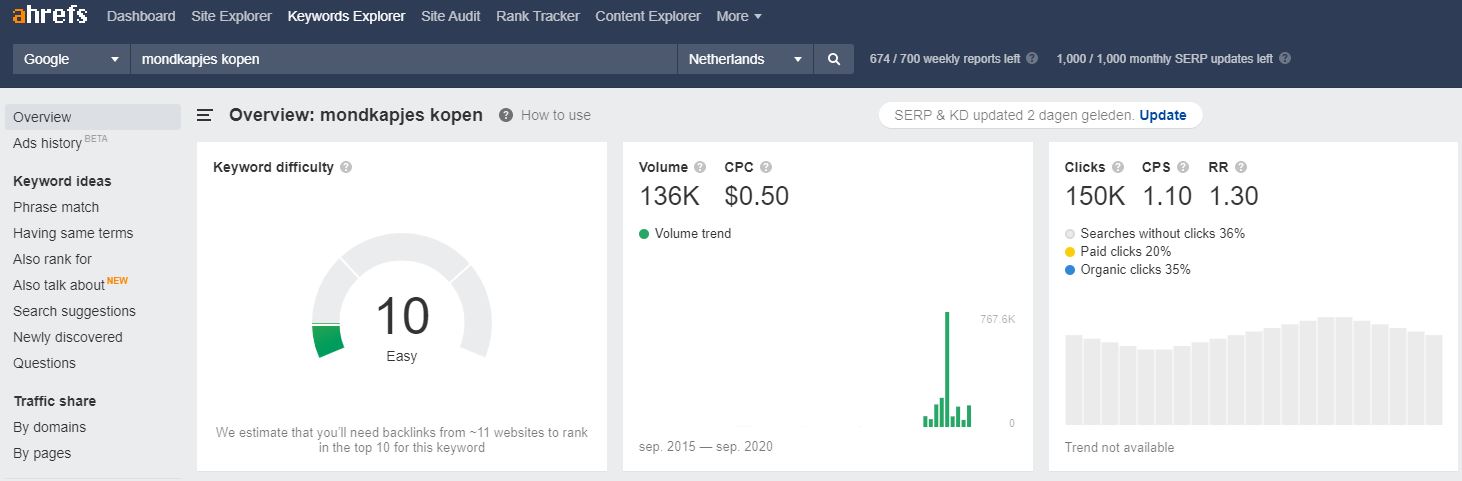Viewport: 1462px width, 481px height.
Task: Select Phrase match keyword ideas
Action: pos(56,207)
